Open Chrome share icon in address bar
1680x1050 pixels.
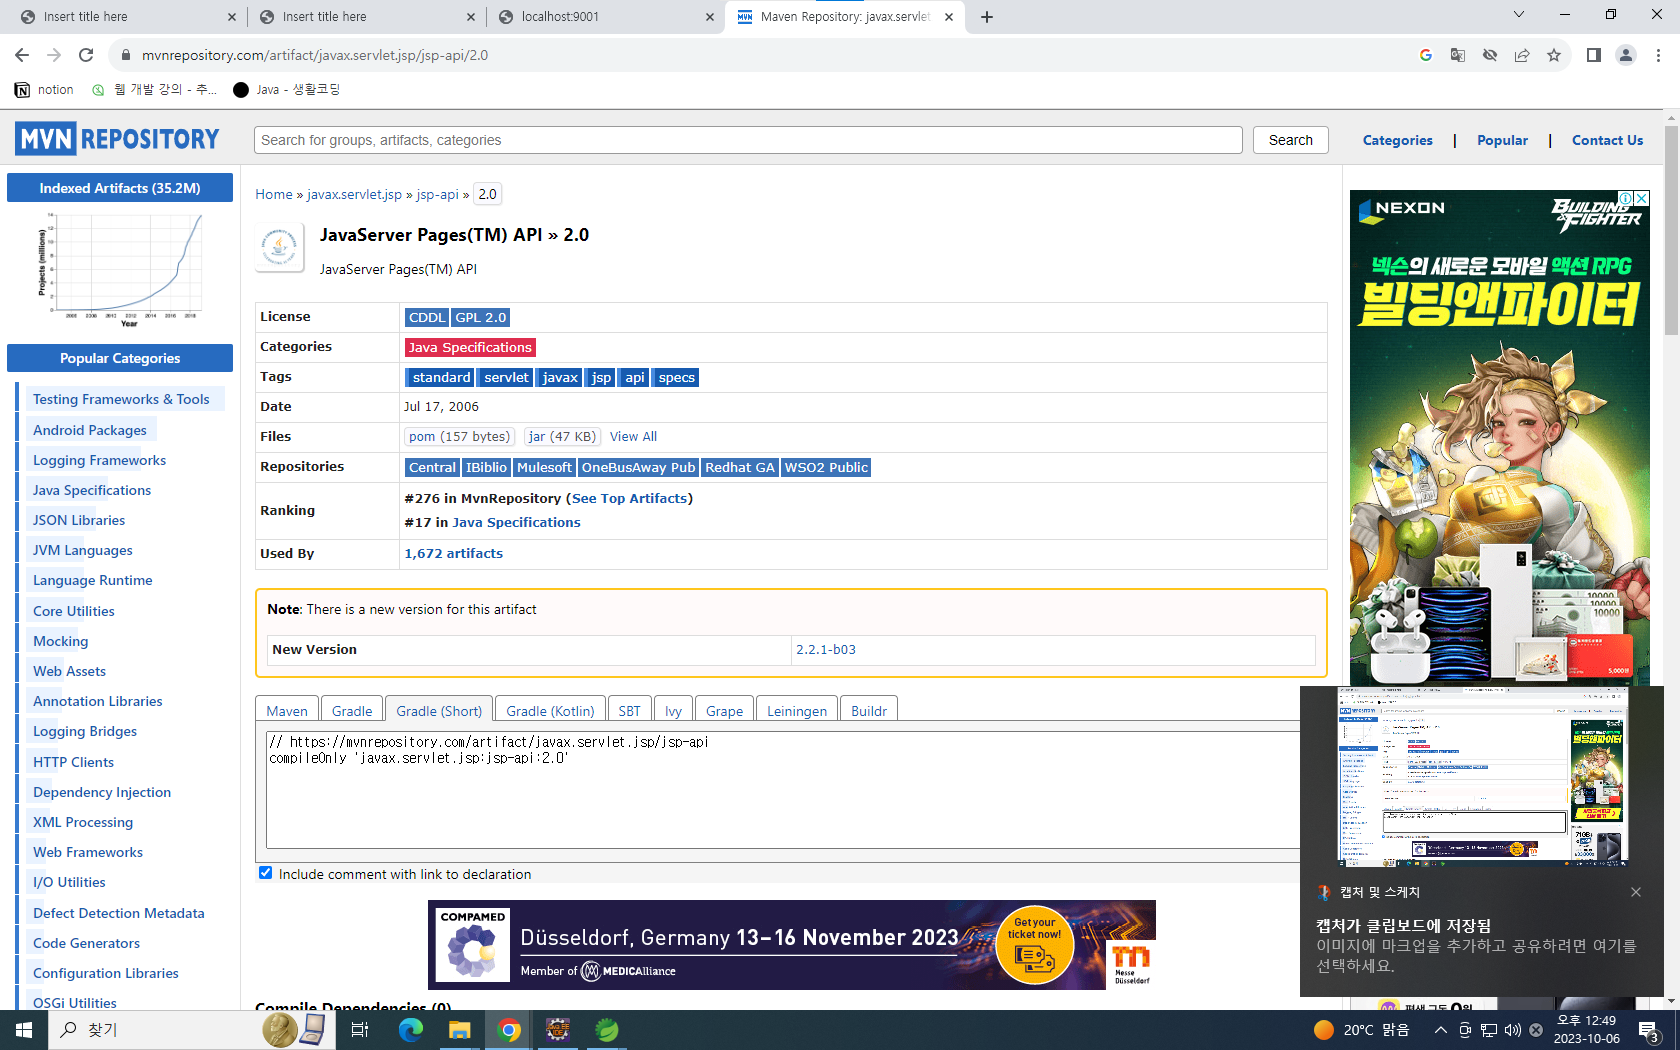[x=1522, y=55]
